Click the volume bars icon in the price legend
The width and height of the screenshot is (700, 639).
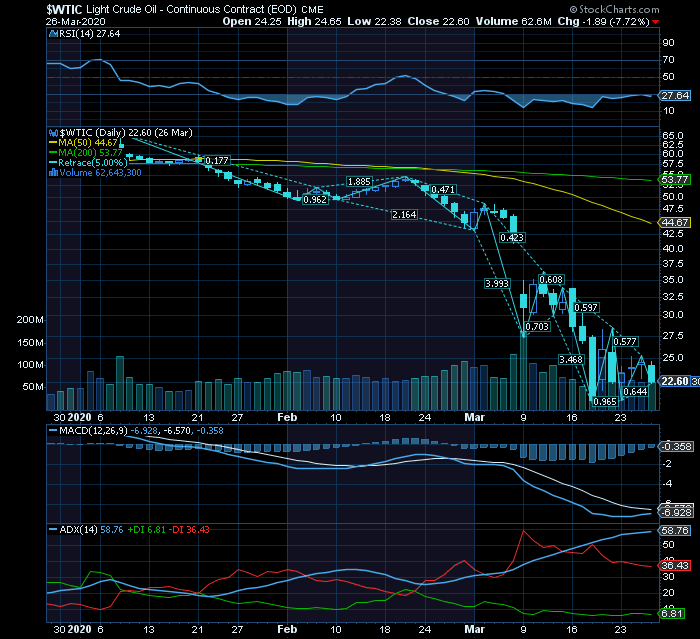(53, 173)
